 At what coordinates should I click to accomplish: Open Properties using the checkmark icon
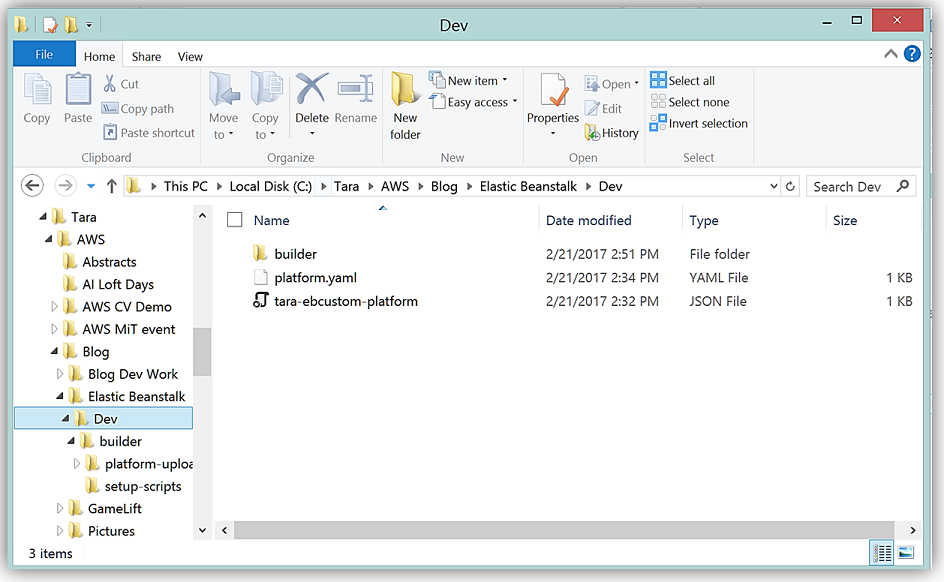(553, 92)
